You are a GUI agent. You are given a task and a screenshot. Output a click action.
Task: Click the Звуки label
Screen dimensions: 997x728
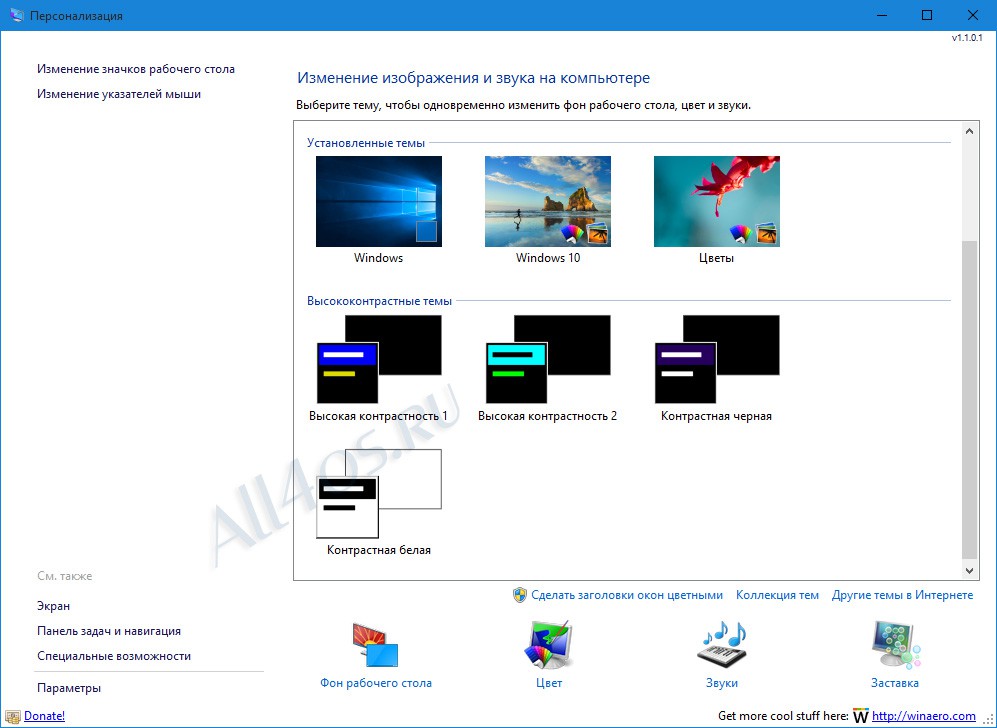click(x=722, y=683)
